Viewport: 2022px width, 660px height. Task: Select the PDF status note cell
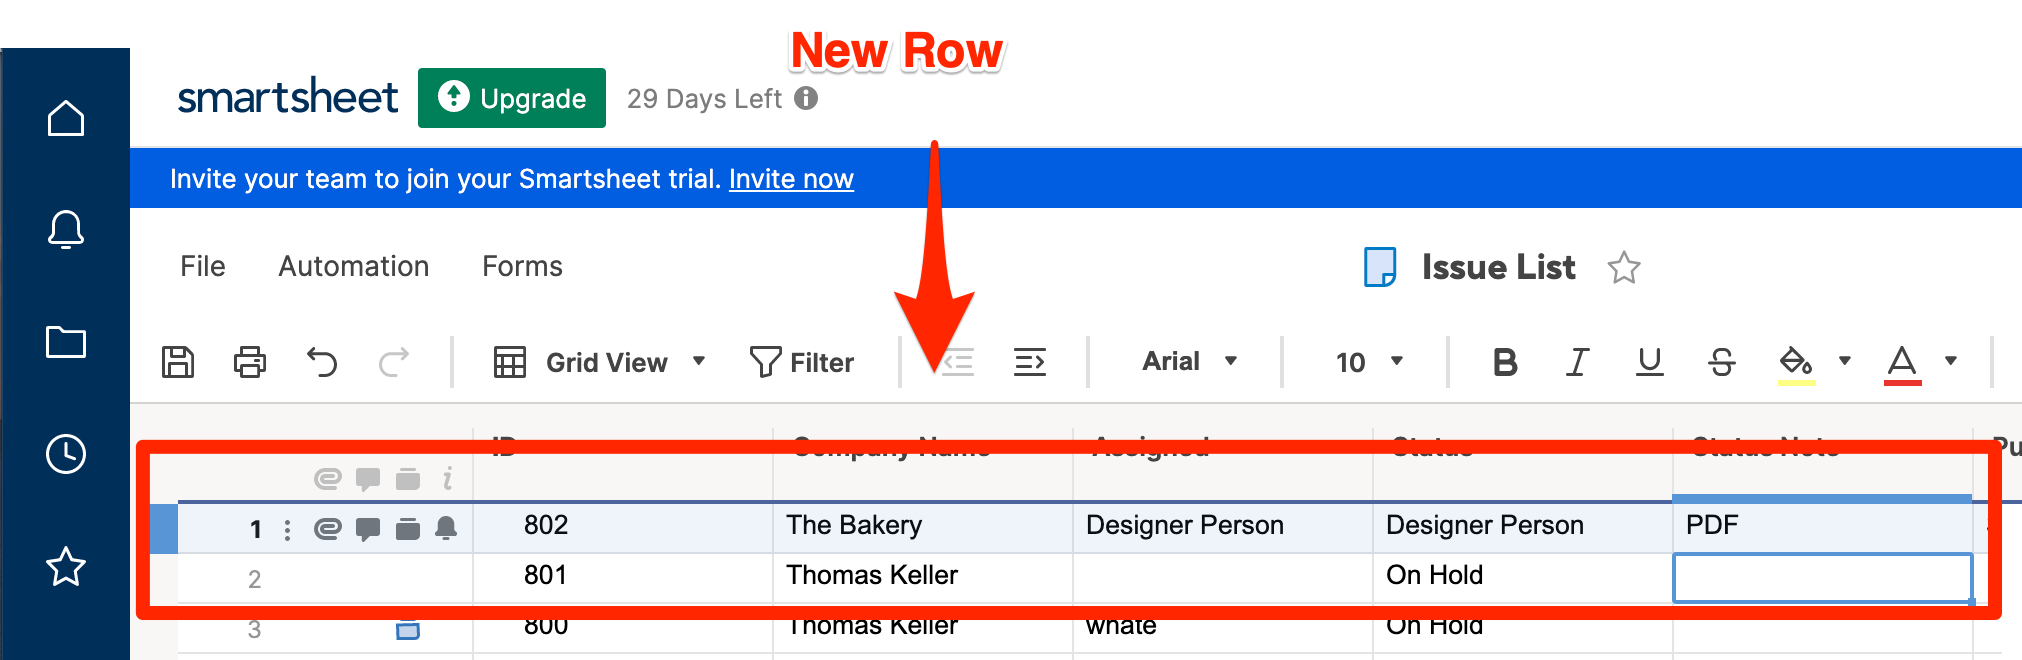(1823, 528)
